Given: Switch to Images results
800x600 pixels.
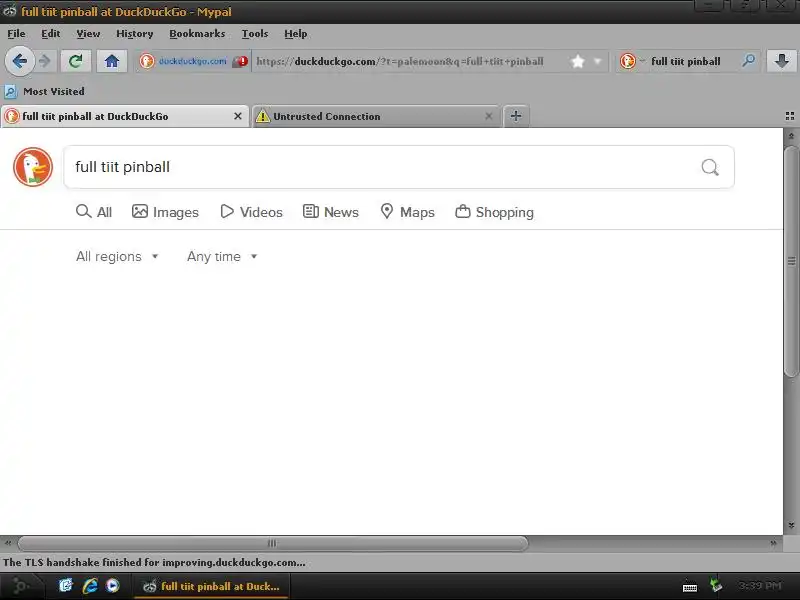Looking at the screenshot, I should coord(165,212).
